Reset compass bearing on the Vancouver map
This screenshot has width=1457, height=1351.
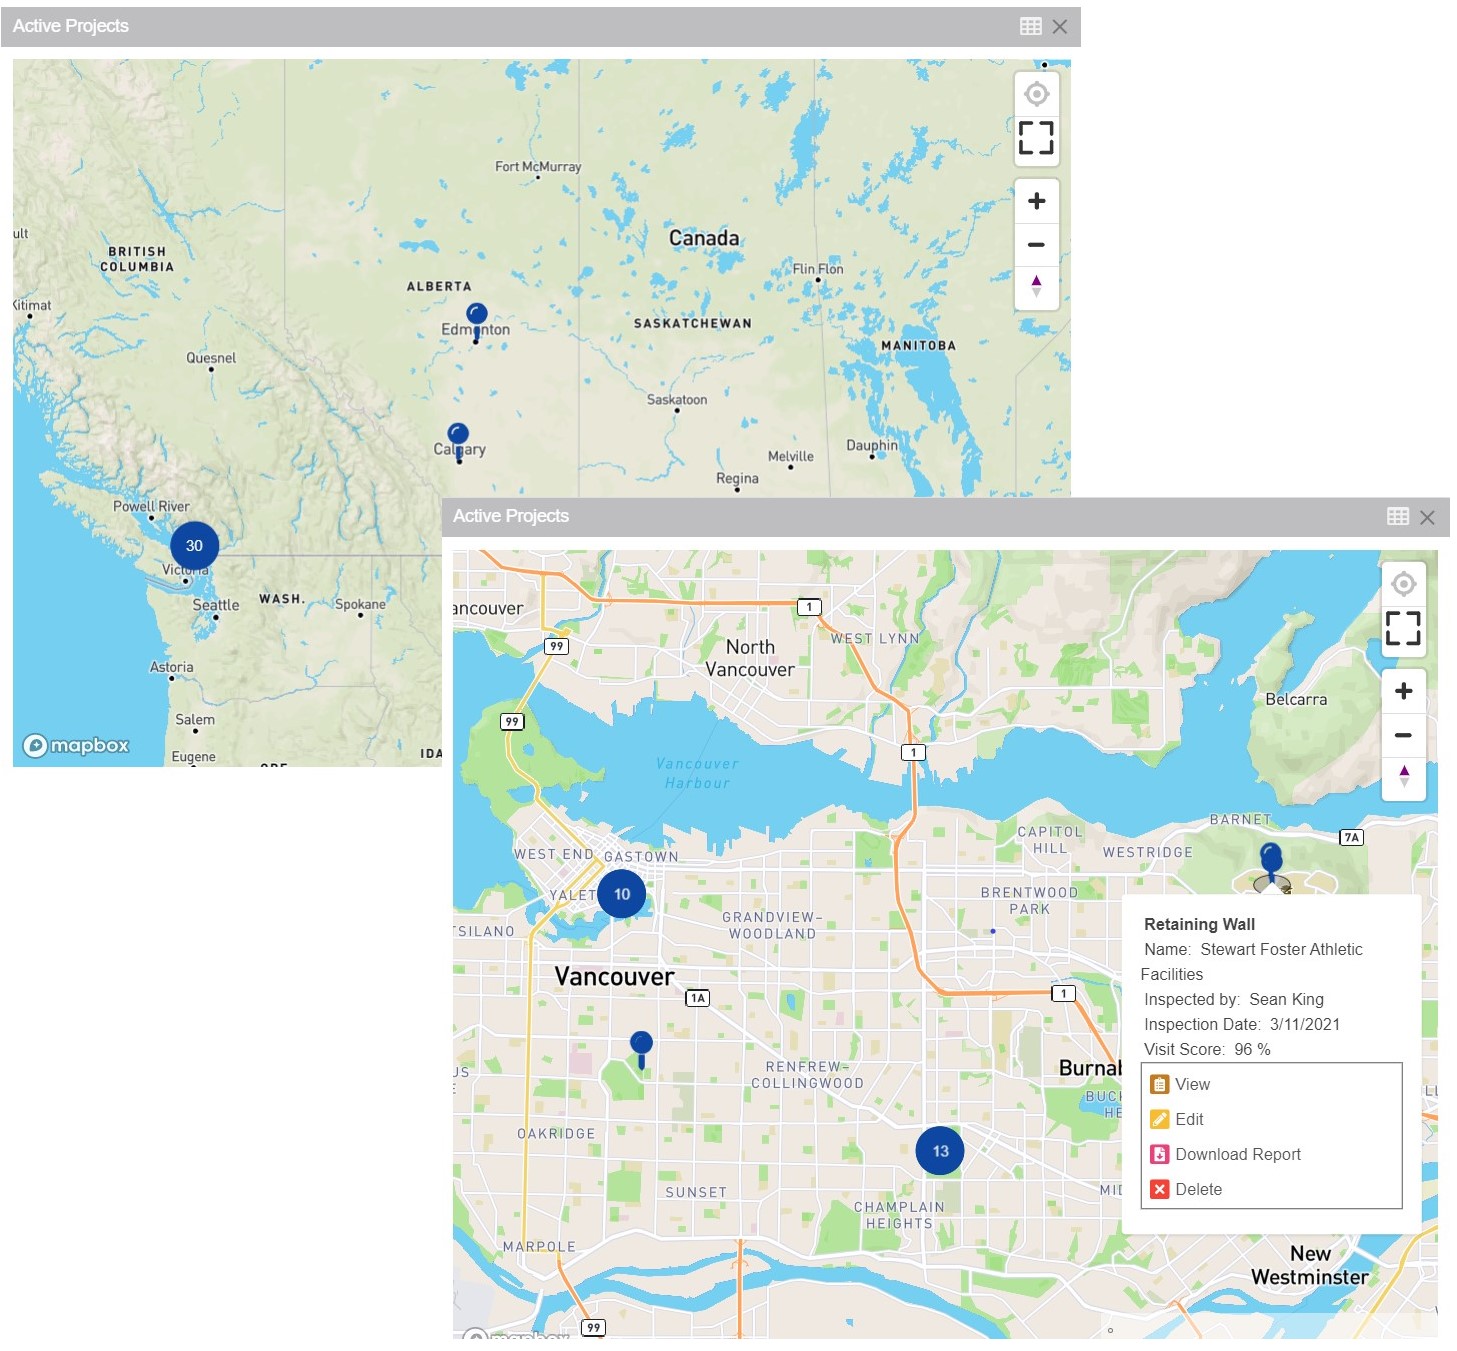coord(1403,776)
